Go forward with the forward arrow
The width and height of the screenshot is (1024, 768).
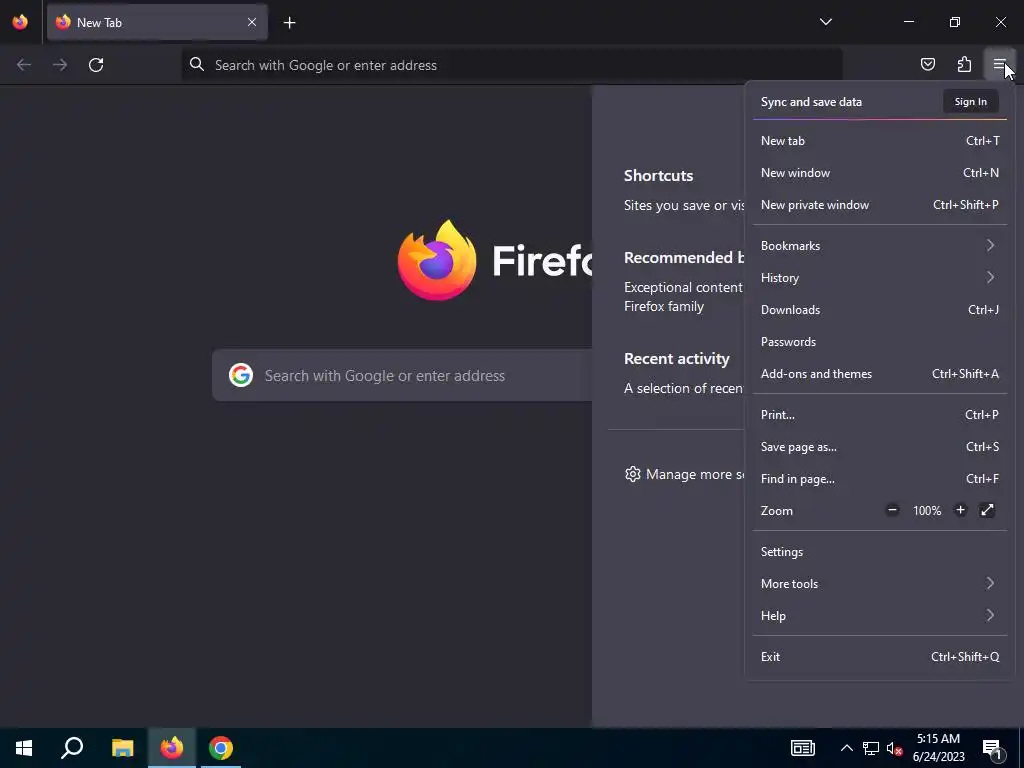click(60, 65)
